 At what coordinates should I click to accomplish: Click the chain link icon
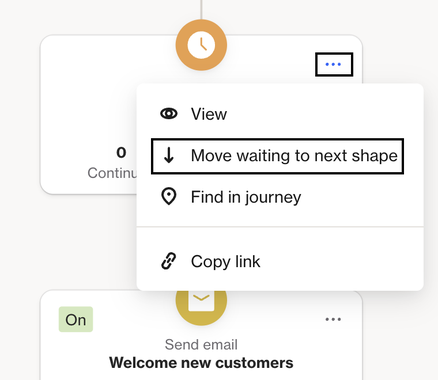pyautogui.click(x=169, y=261)
